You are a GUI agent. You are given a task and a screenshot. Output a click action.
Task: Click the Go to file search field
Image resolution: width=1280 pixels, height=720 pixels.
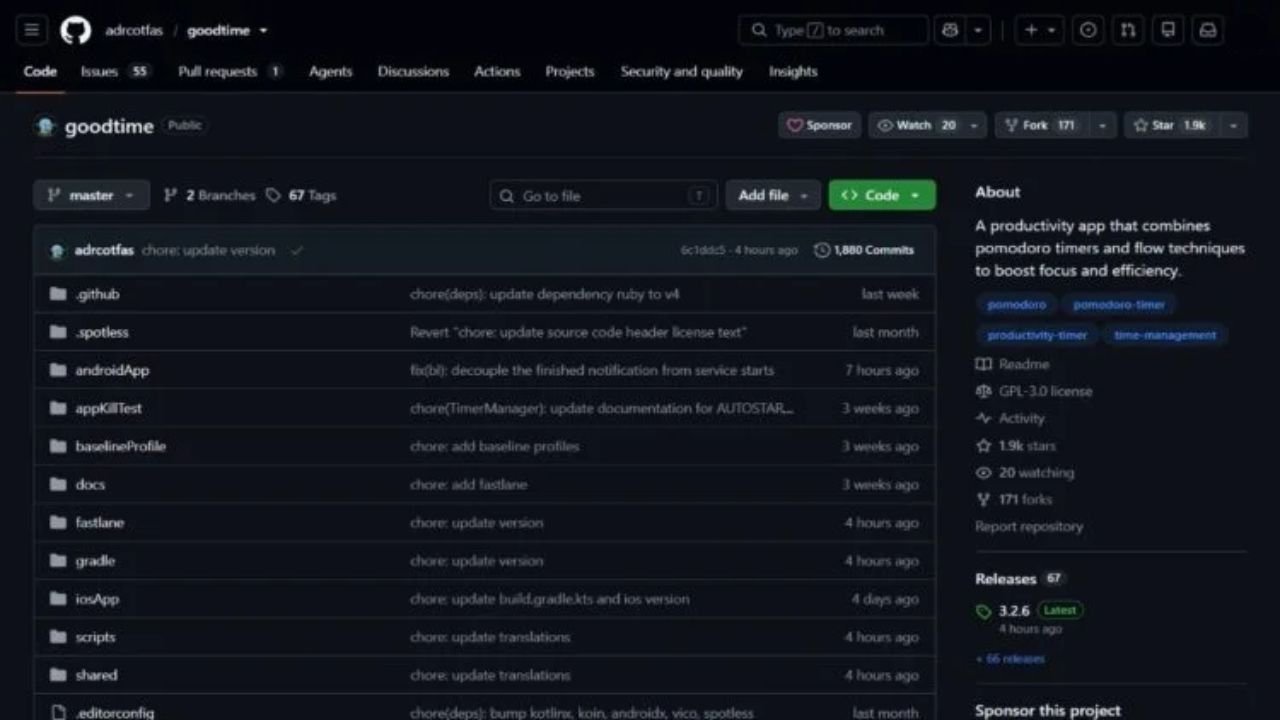(604, 195)
